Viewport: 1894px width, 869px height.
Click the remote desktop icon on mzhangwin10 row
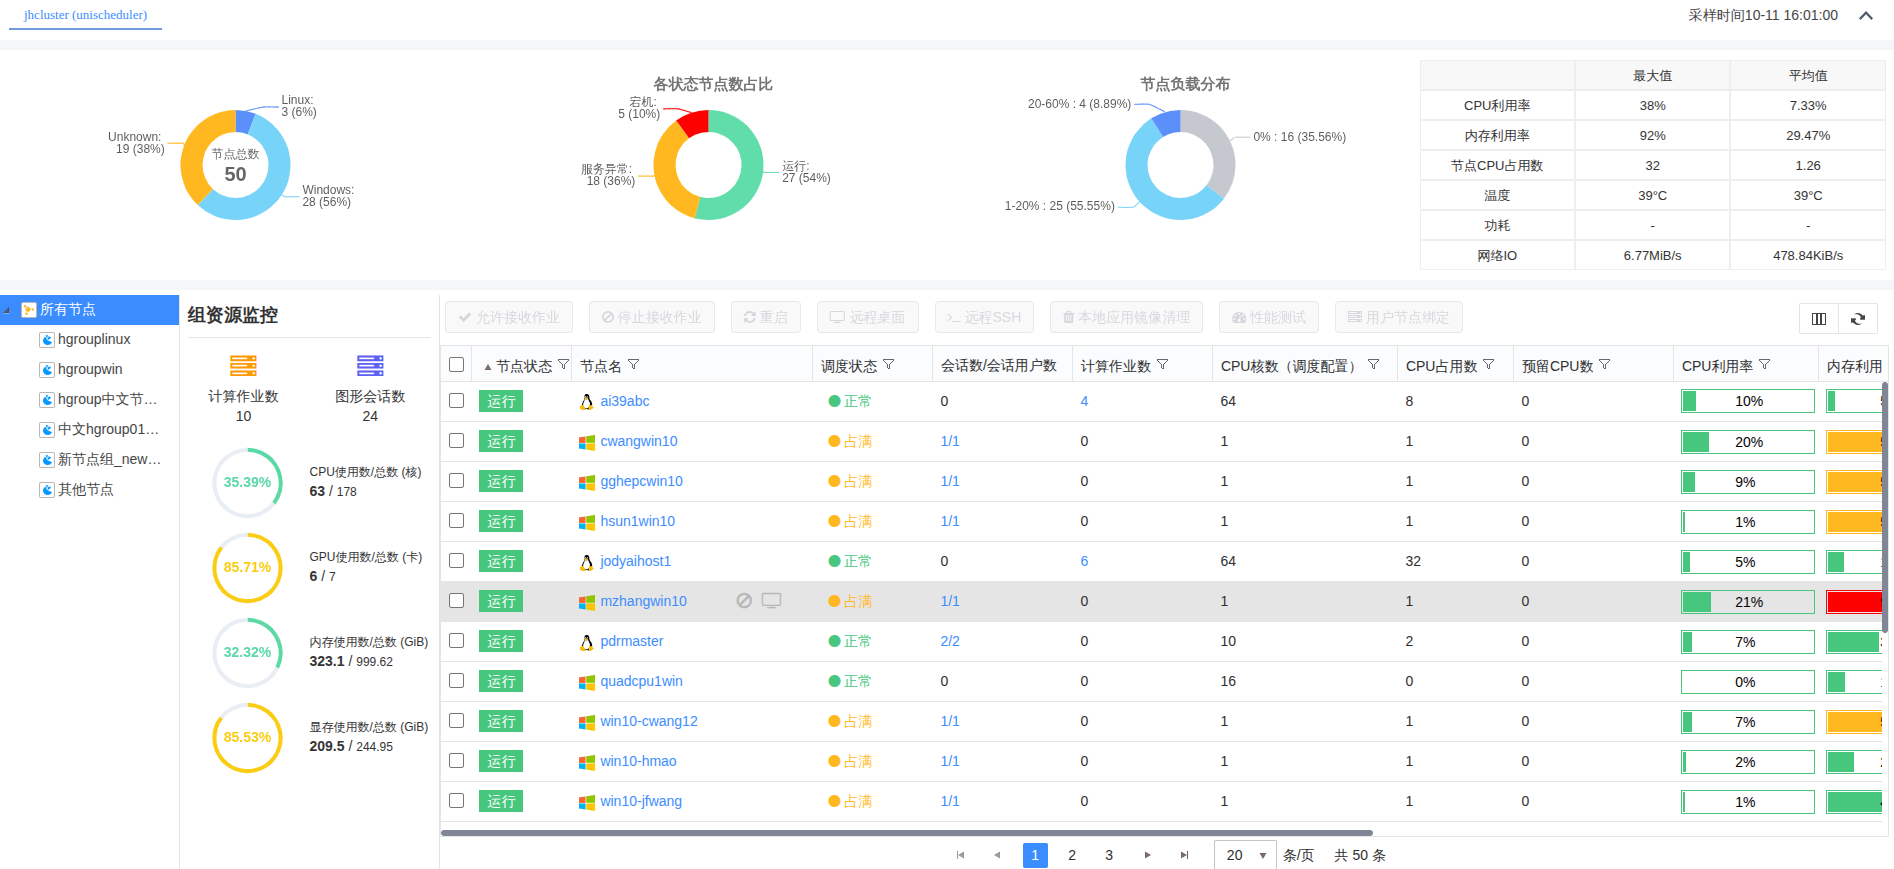pos(771,601)
